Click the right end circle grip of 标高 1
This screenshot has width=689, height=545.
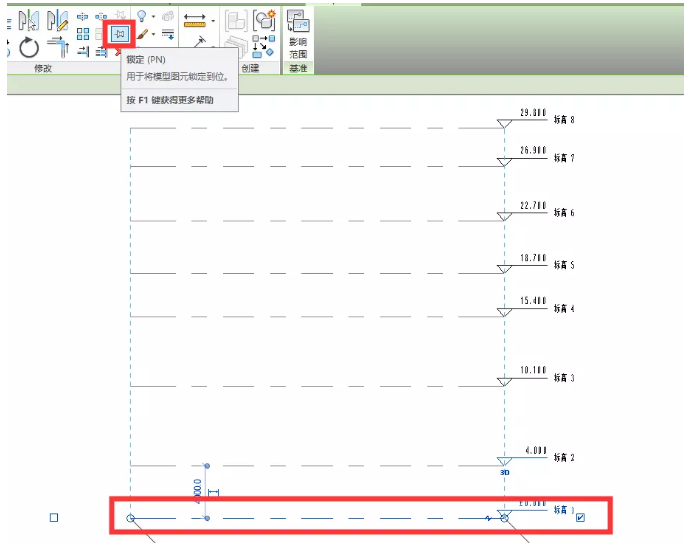504,518
